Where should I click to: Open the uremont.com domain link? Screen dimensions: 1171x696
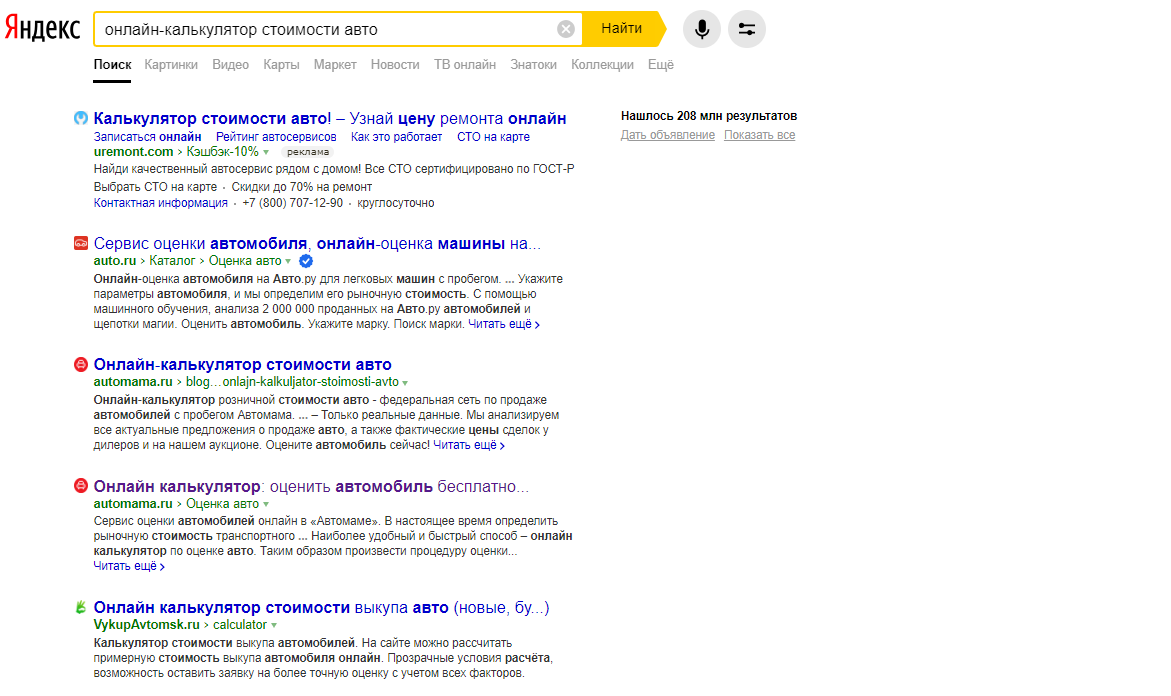[x=133, y=152]
